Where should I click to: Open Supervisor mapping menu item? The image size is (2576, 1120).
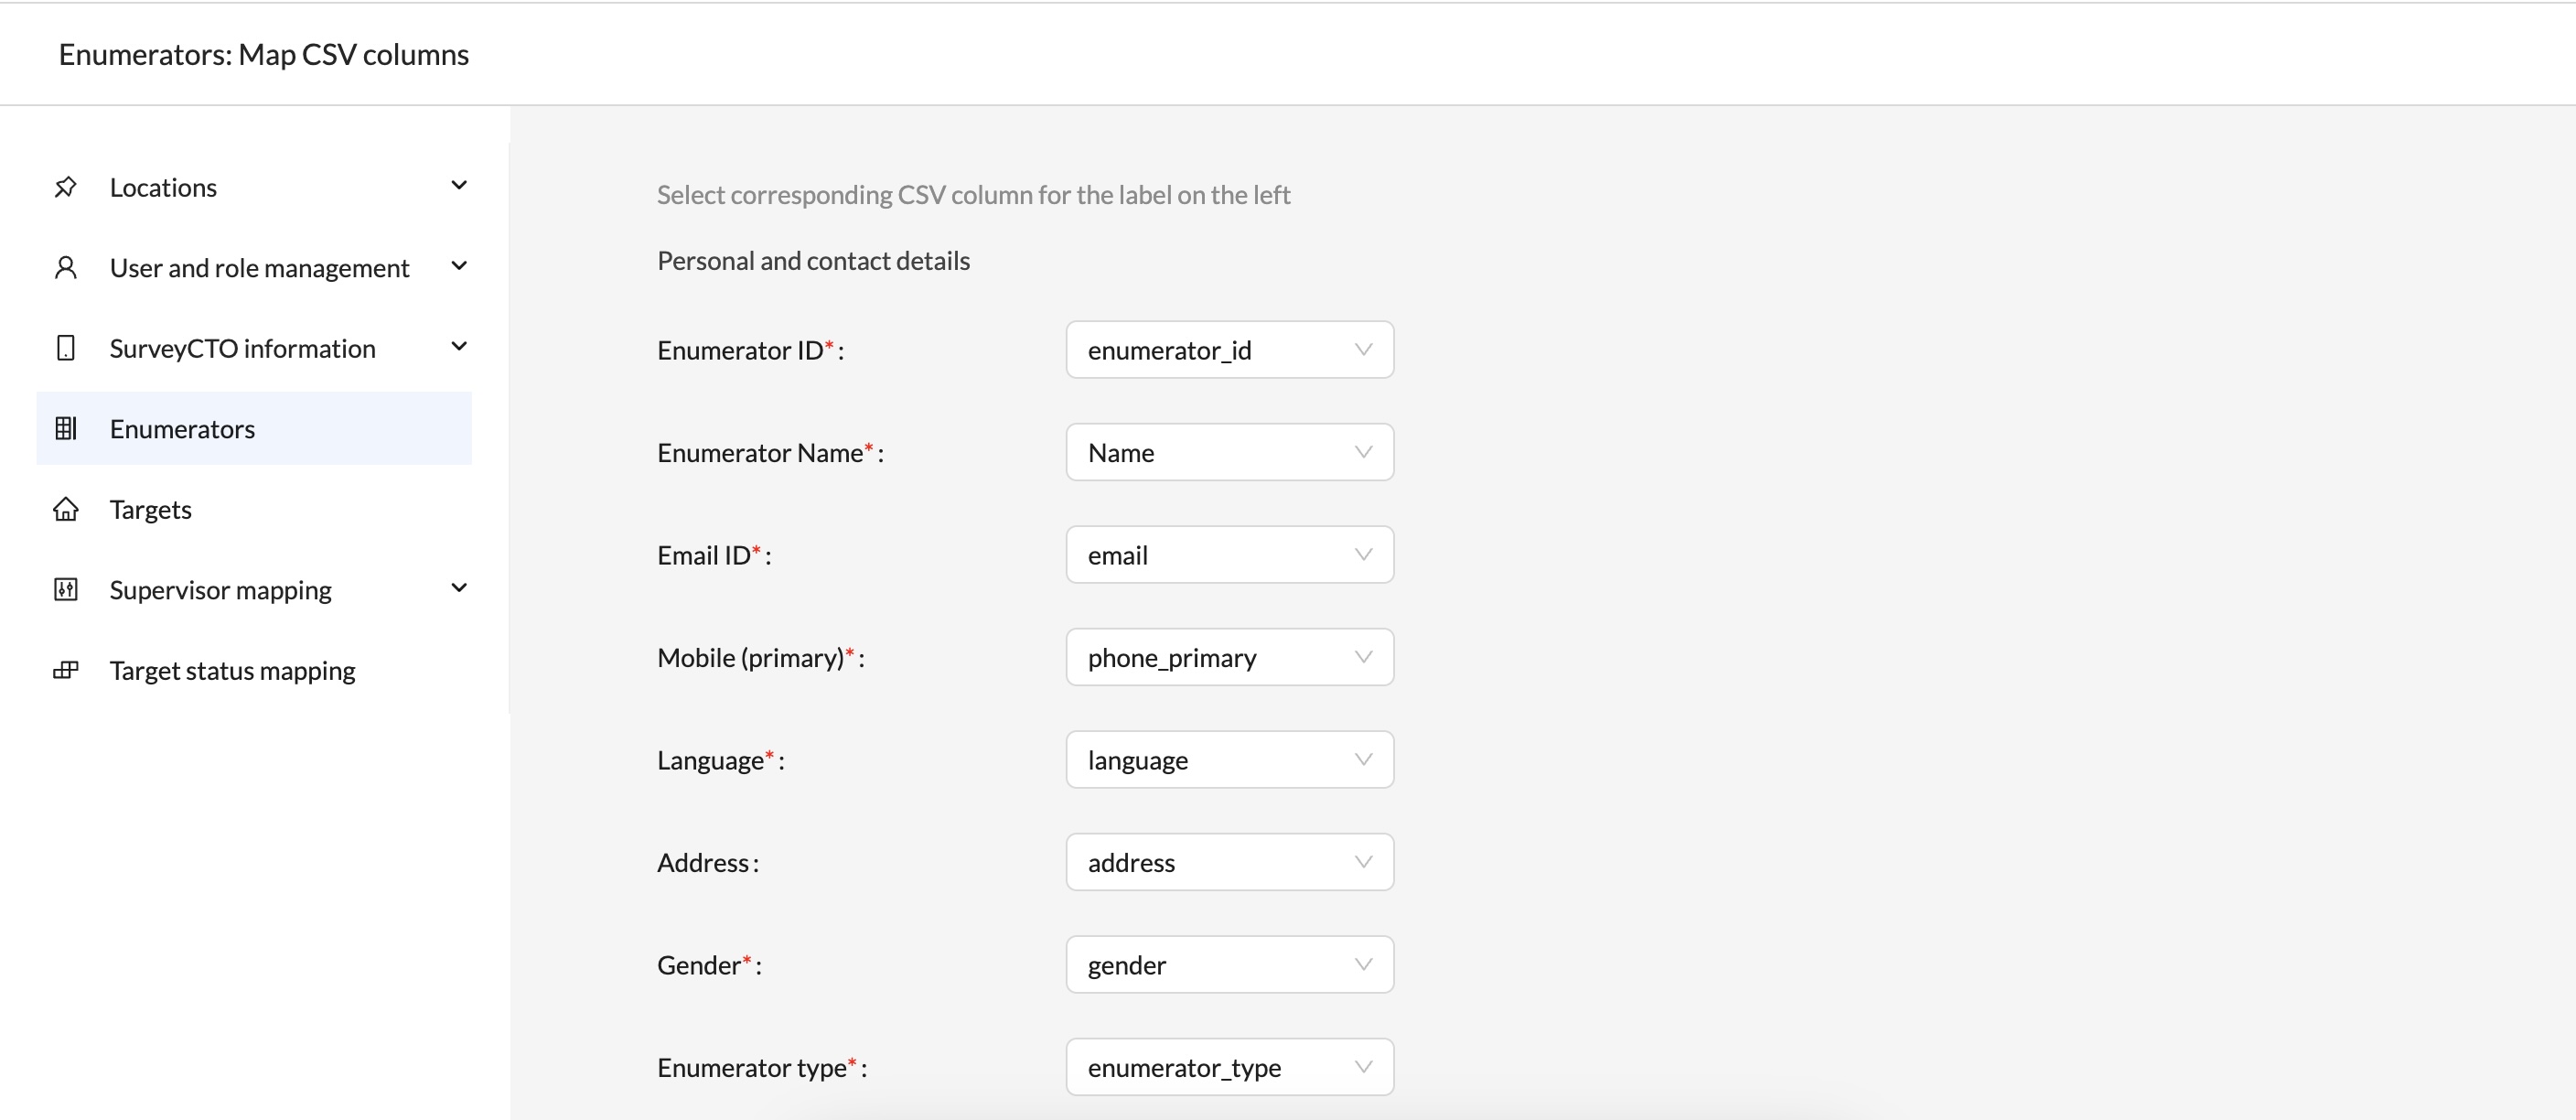point(254,589)
